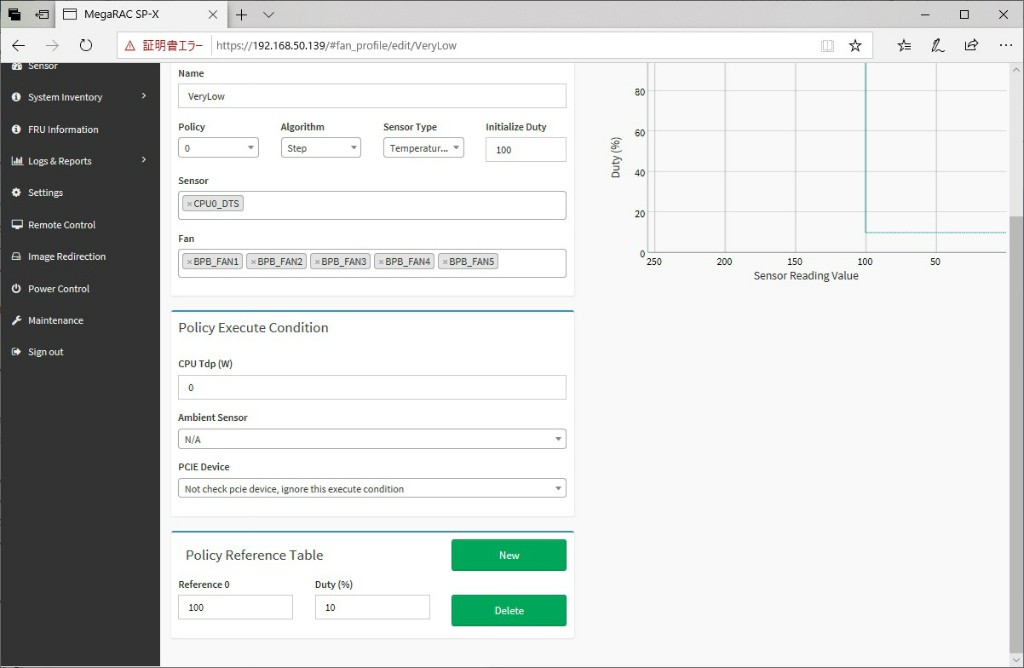Click the share icon in browser toolbar
This screenshot has height=668, width=1024.
click(x=971, y=45)
